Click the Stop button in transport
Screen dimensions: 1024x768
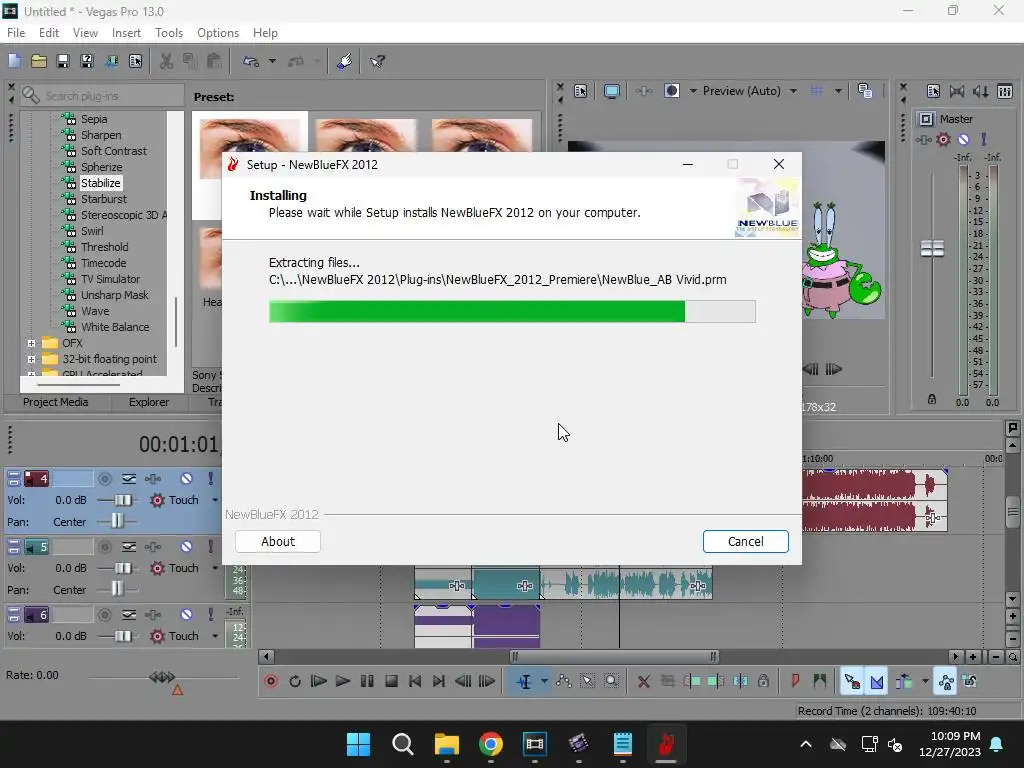pyautogui.click(x=391, y=681)
